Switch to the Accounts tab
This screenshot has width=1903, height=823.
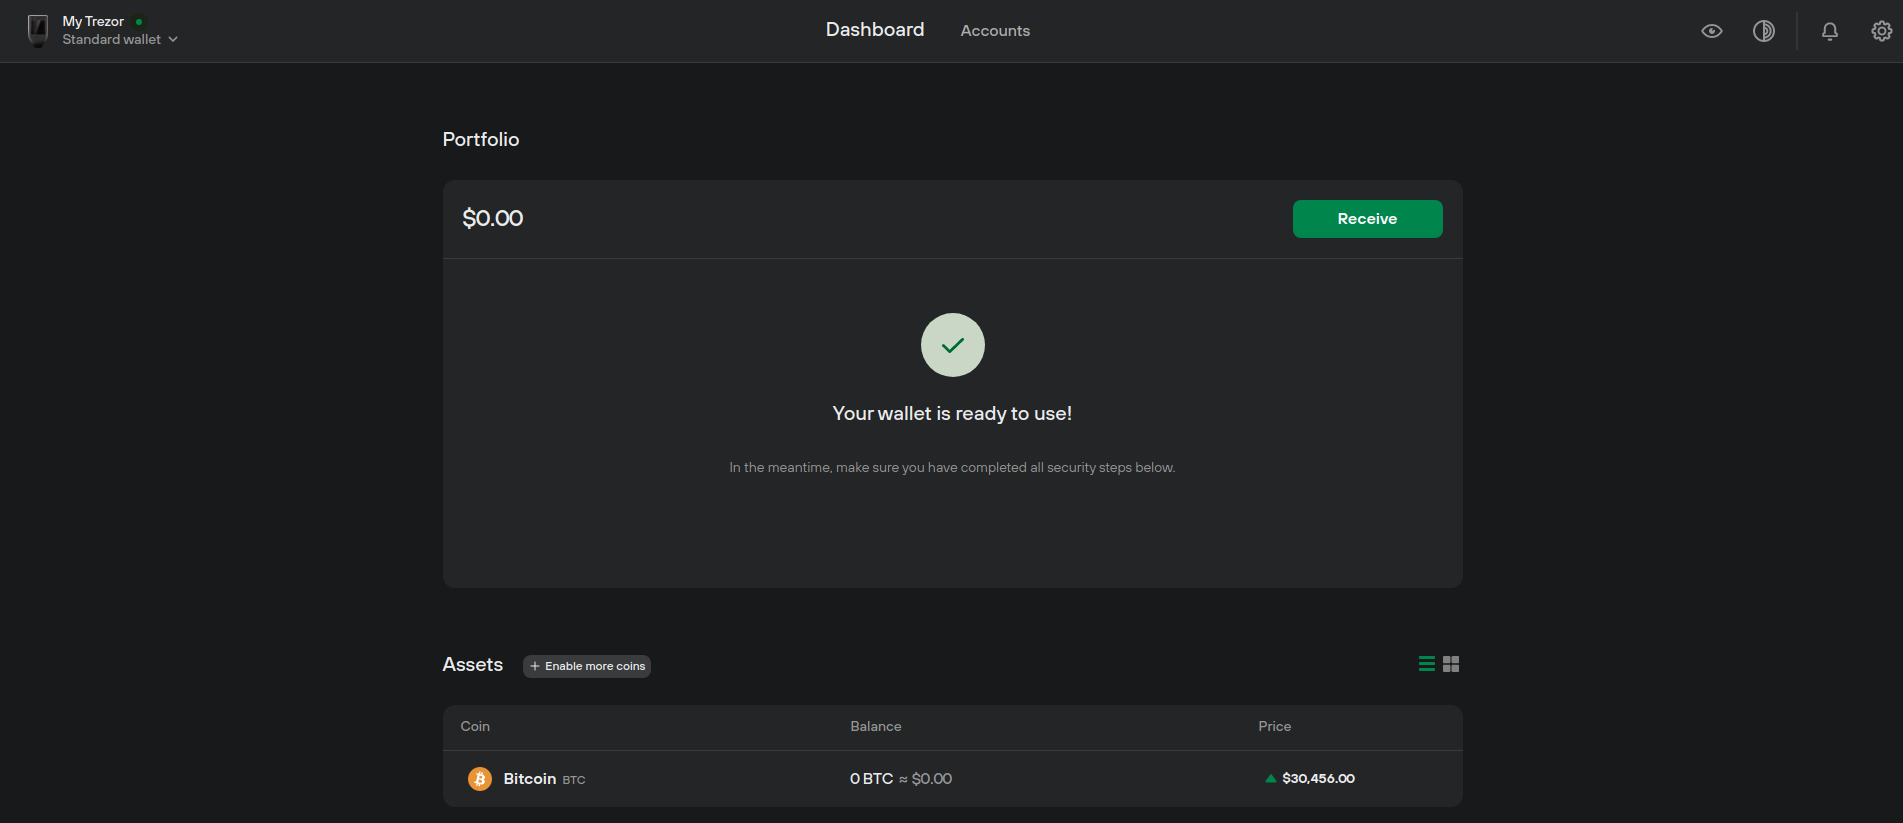tap(995, 31)
